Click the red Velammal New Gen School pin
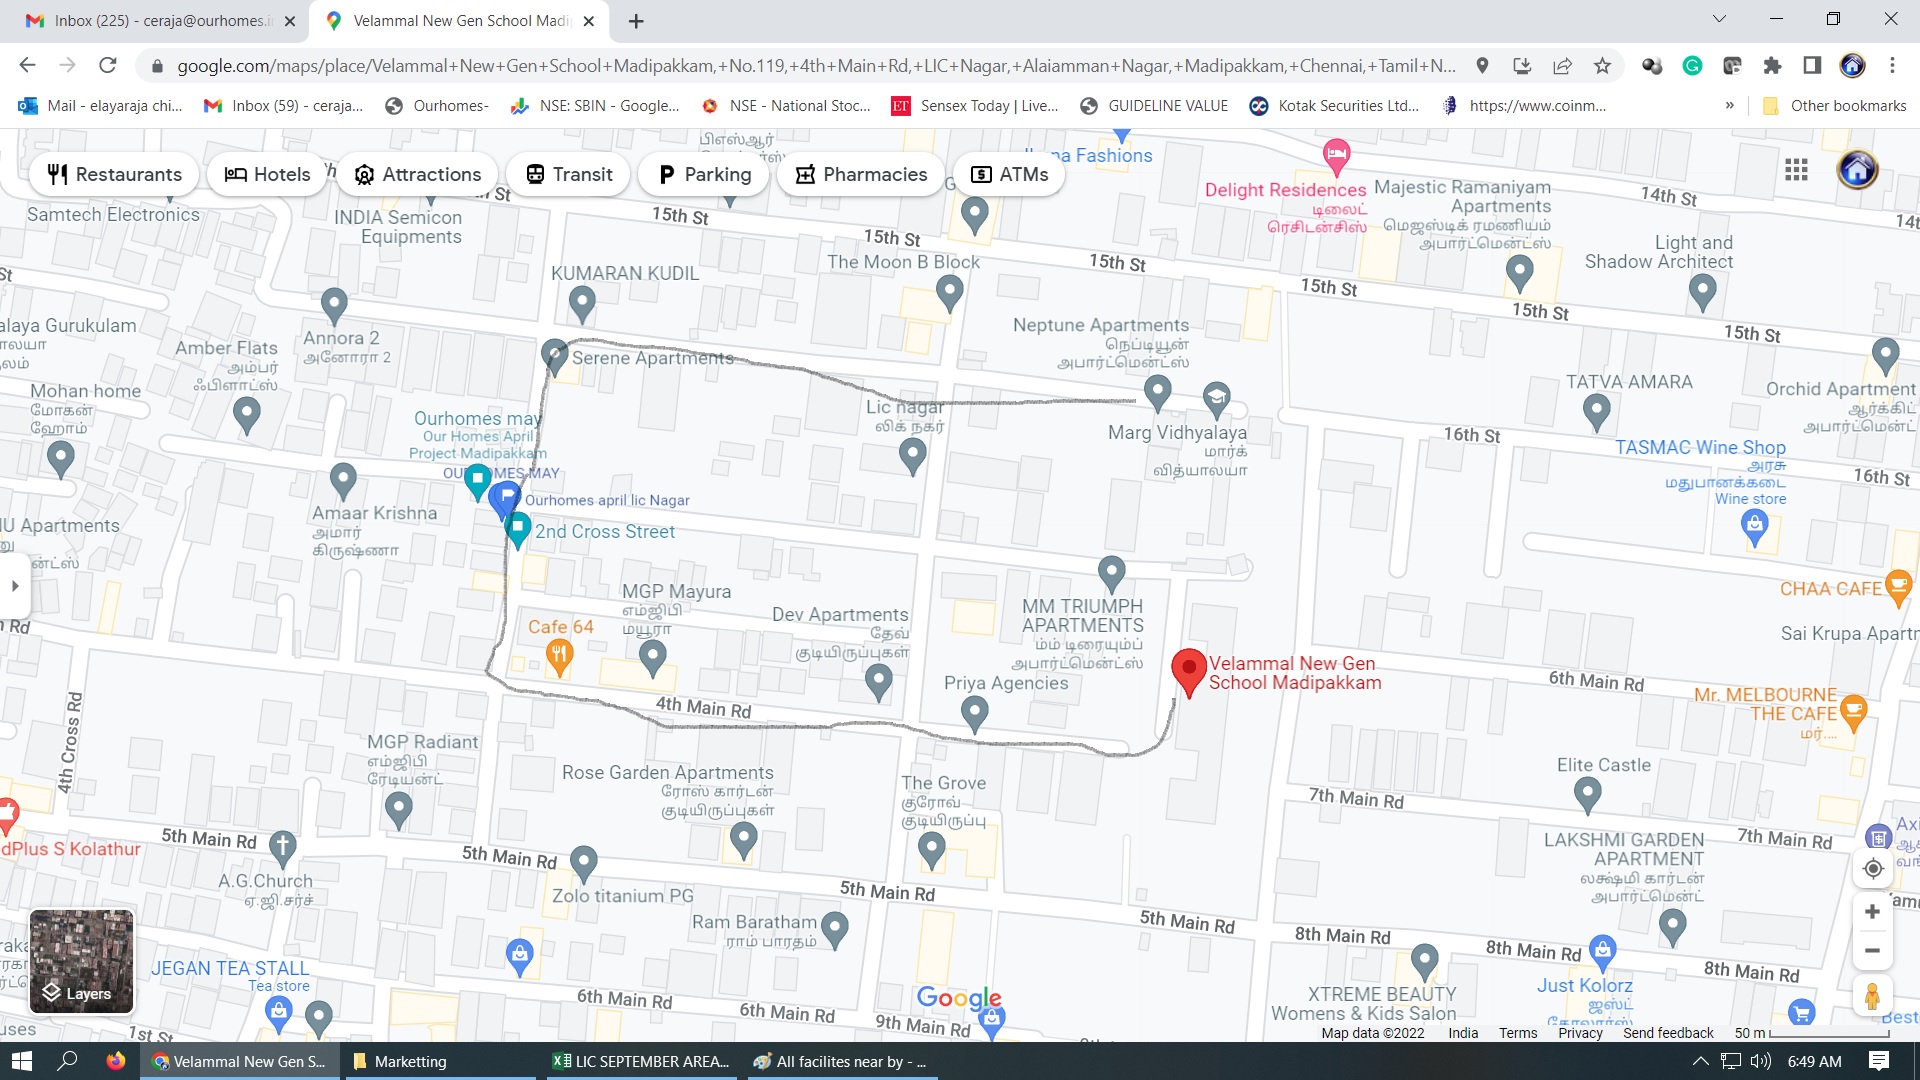This screenshot has height=1080, width=1920. 1188,672
